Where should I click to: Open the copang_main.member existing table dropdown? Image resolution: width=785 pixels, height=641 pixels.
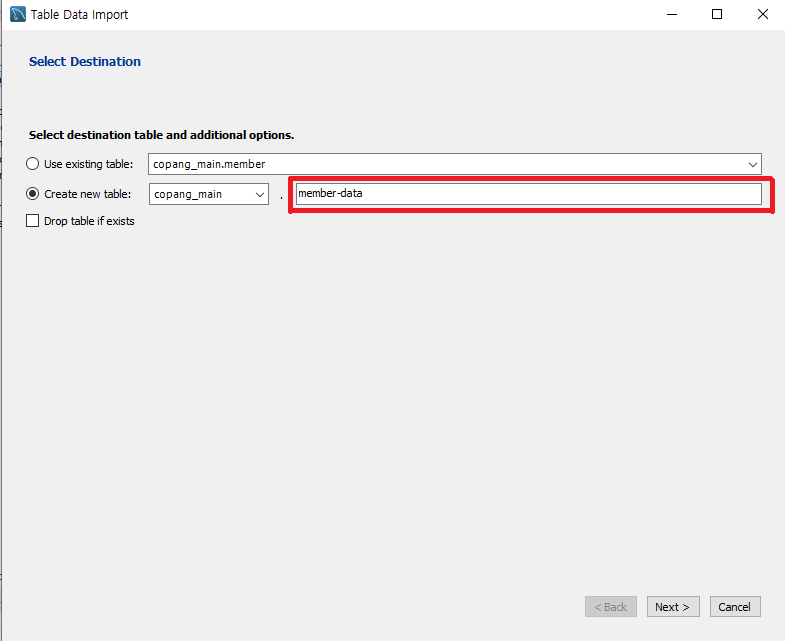pos(455,164)
